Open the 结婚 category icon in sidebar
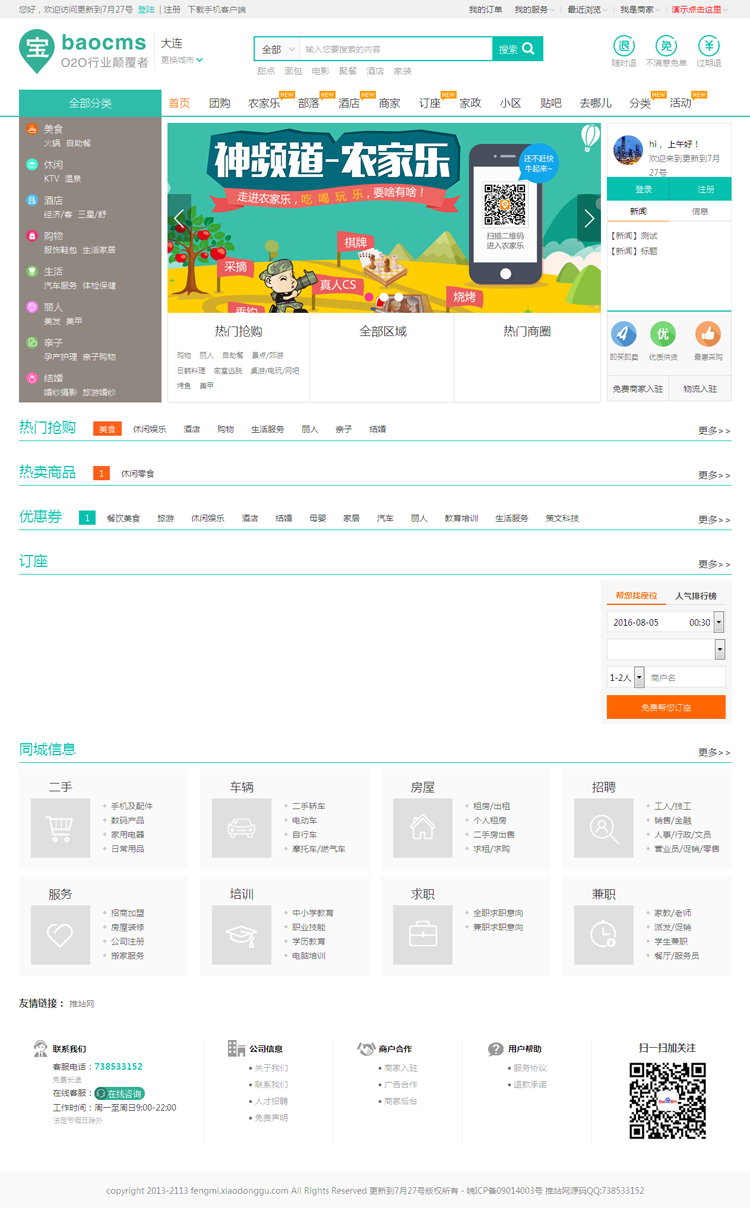Image resolution: width=750 pixels, height=1208 pixels. coord(32,378)
